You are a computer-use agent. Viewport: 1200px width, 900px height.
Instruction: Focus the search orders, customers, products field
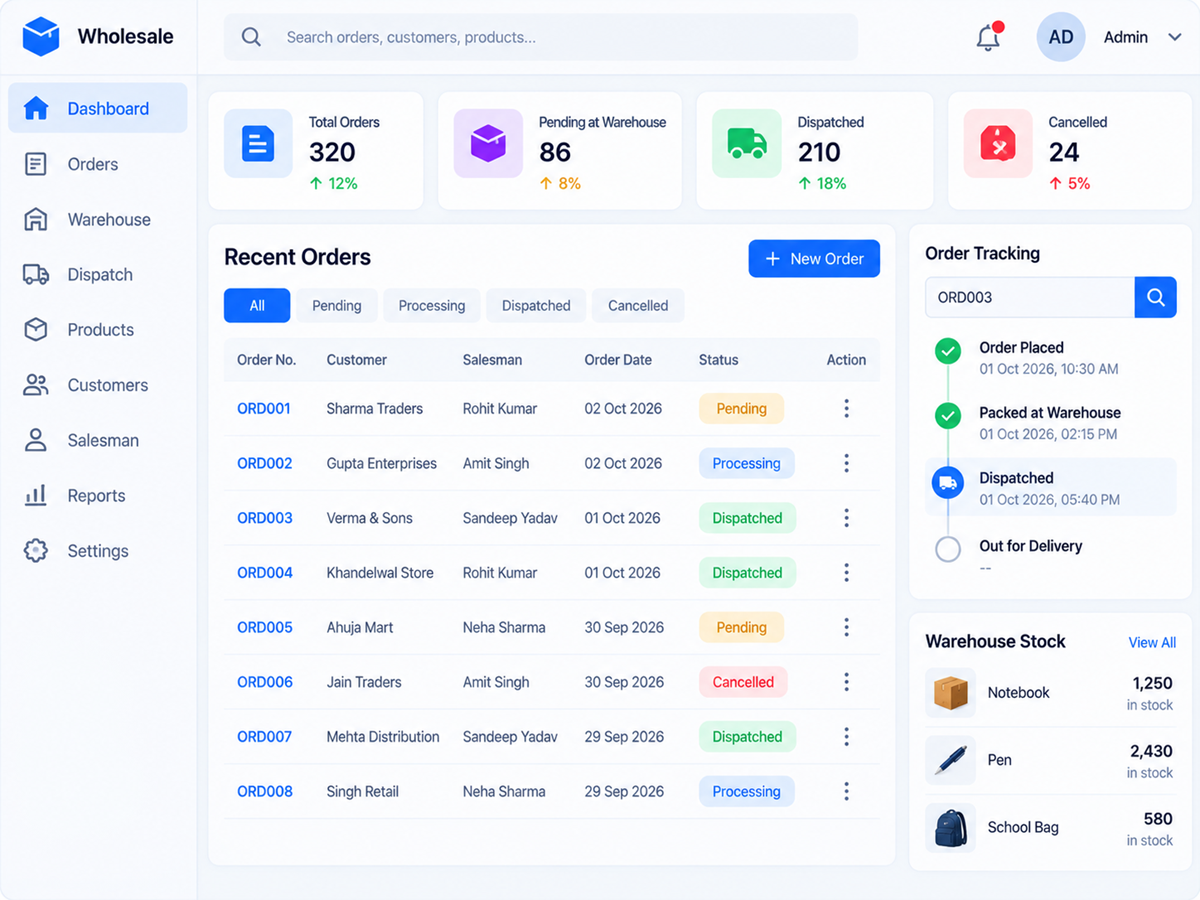[540, 37]
